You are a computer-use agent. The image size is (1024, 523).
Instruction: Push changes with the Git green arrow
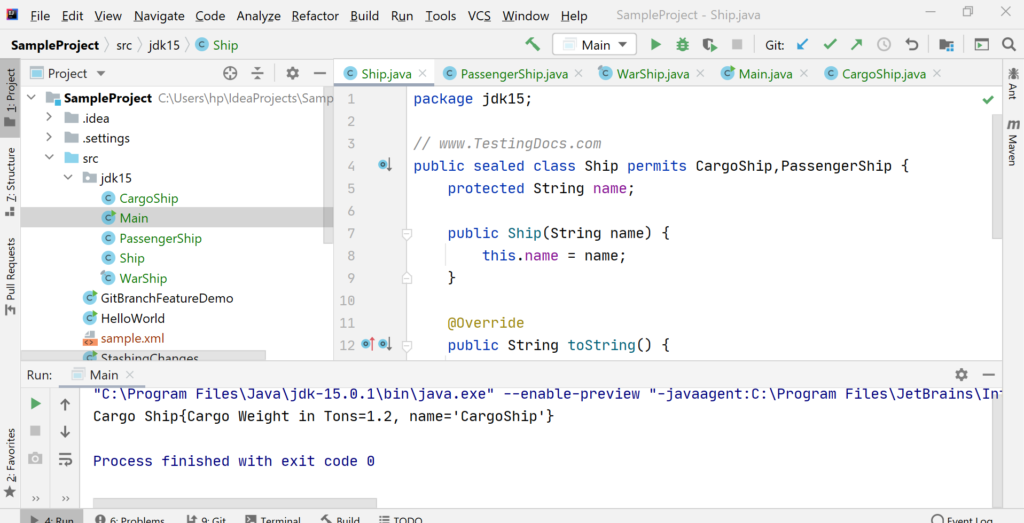click(856, 45)
